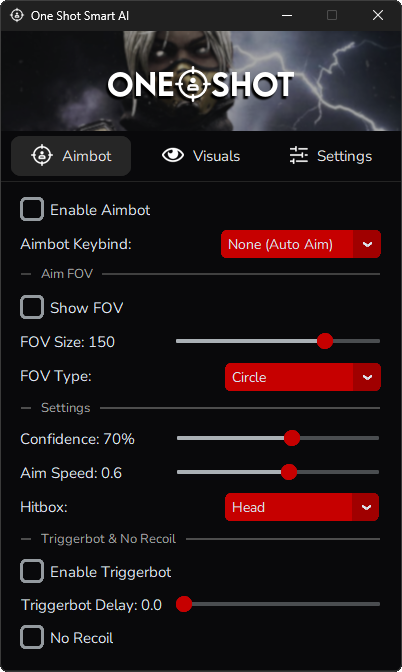402x672 pixels.
Task: Click the chevron arrow on the Hitbox dropdown
Action: (366, 507)
